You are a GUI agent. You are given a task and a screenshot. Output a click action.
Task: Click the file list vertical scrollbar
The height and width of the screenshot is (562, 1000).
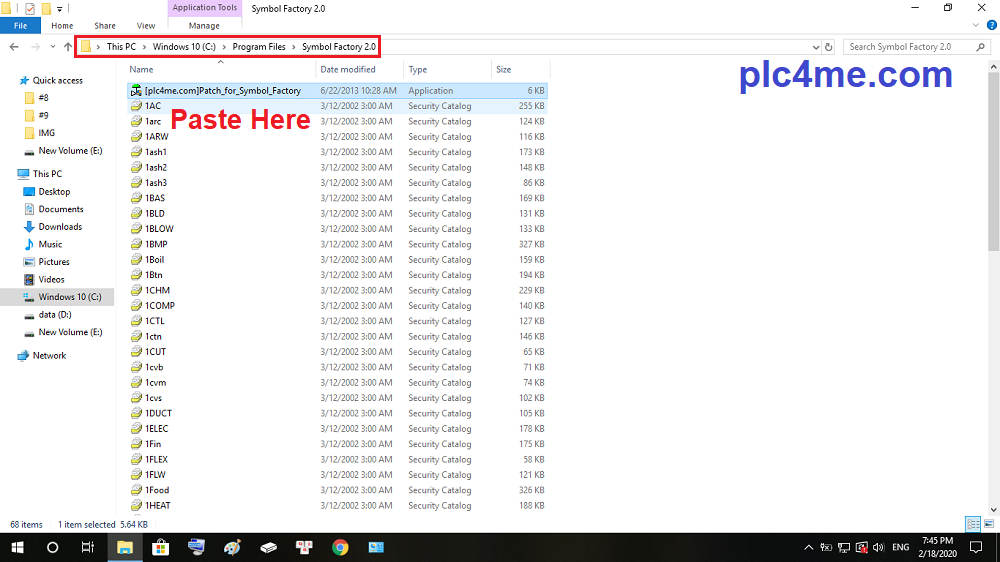point(992,200)
